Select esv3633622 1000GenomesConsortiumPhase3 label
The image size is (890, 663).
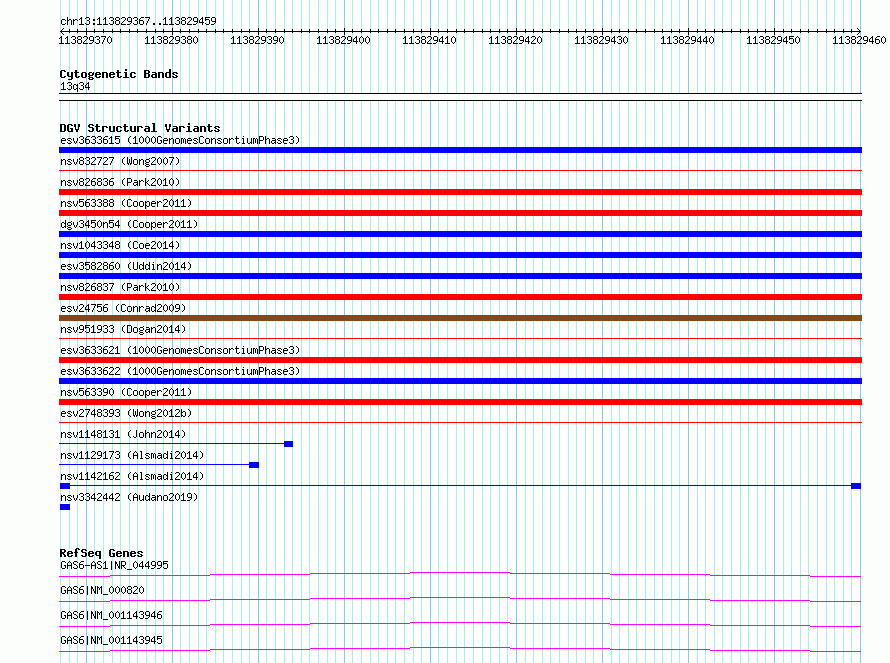[180, 371]
